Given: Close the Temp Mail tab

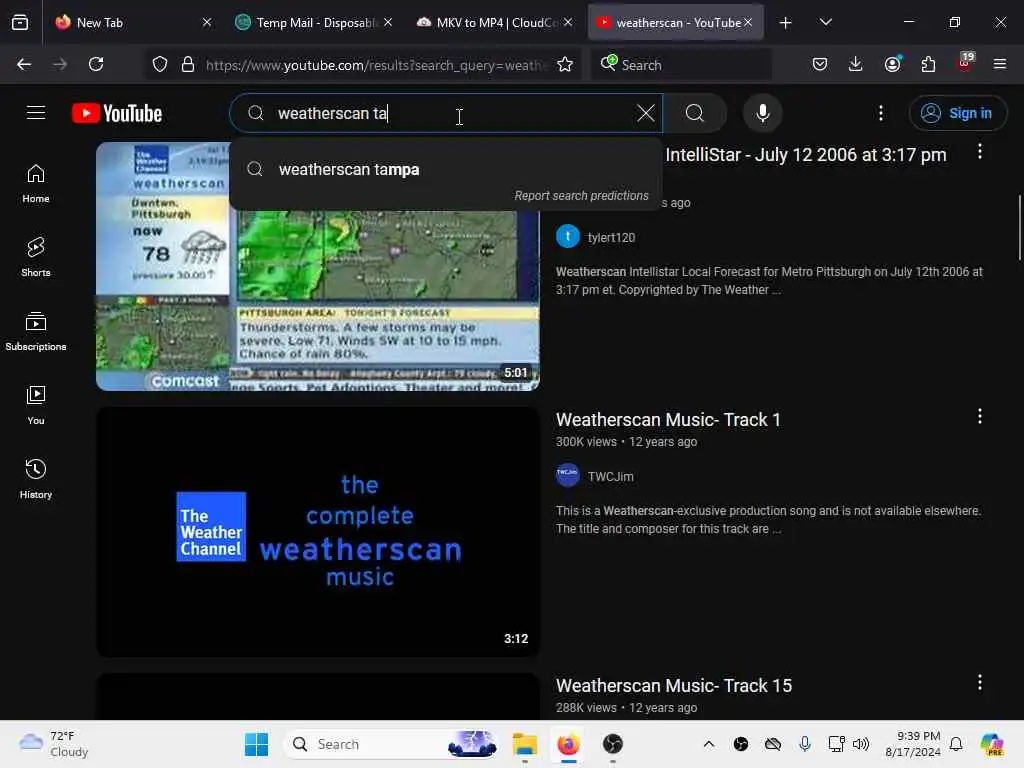Looking at the screenshot, I should [x=388, y=22].
